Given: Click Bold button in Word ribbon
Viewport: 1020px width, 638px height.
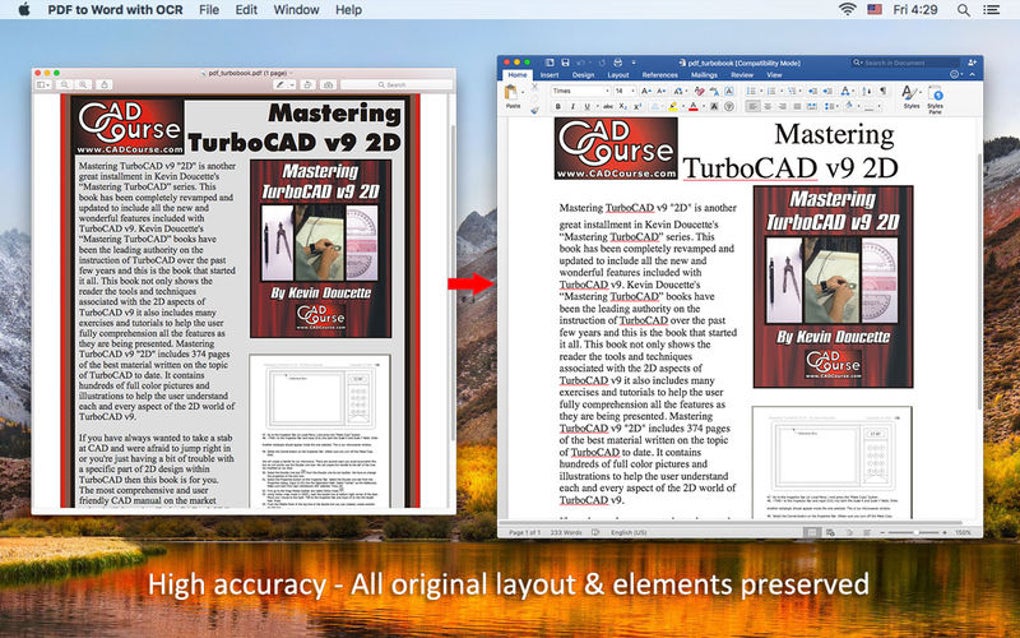Looking at the screenshot, I should click(558, 106).
